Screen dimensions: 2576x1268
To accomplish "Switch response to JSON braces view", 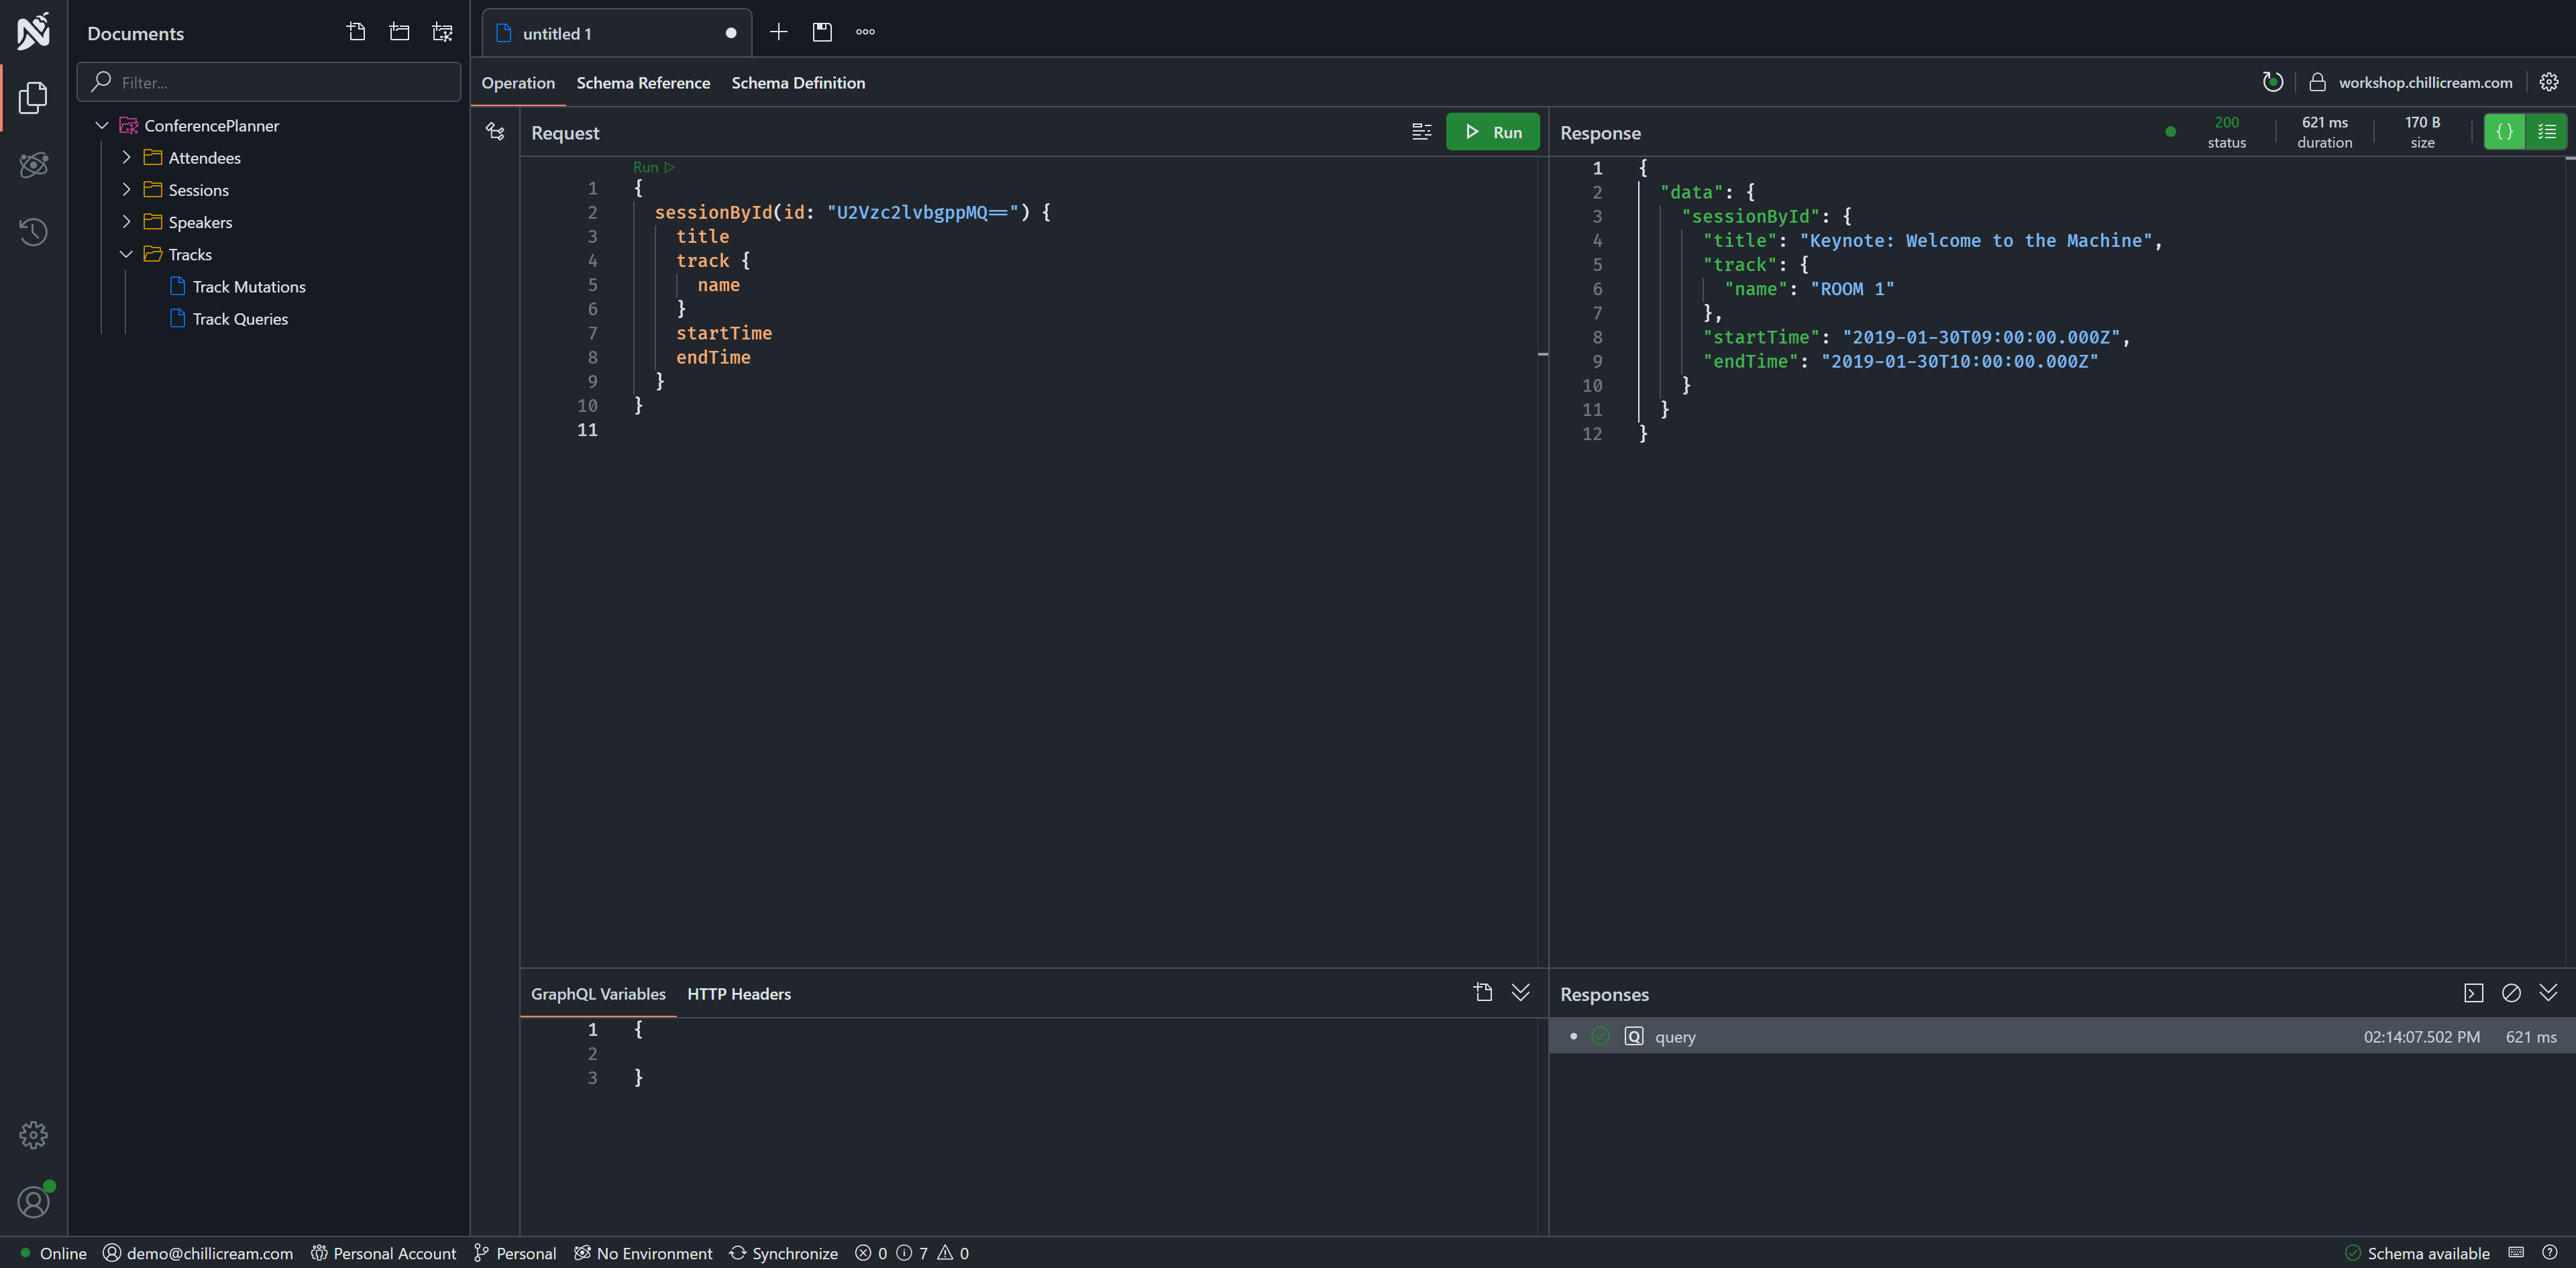I will click(x=2504, y=132).
